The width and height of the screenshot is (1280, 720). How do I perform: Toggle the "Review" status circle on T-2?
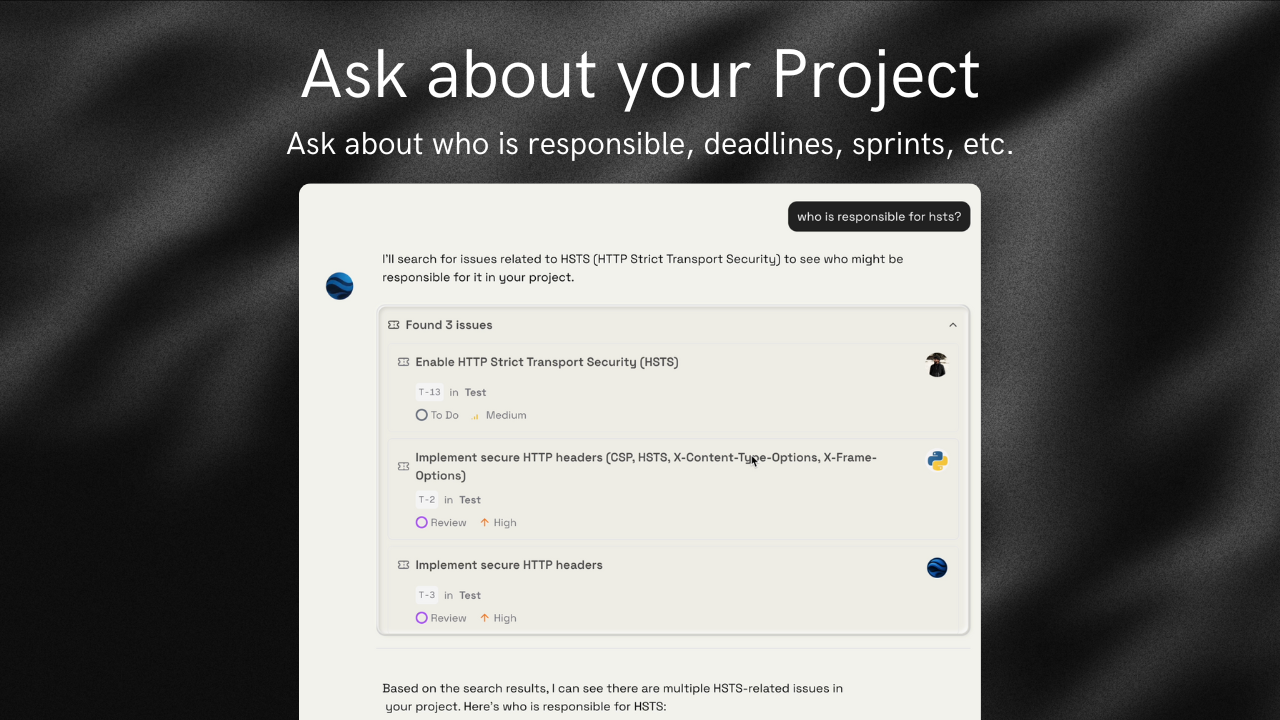[421, 522]
